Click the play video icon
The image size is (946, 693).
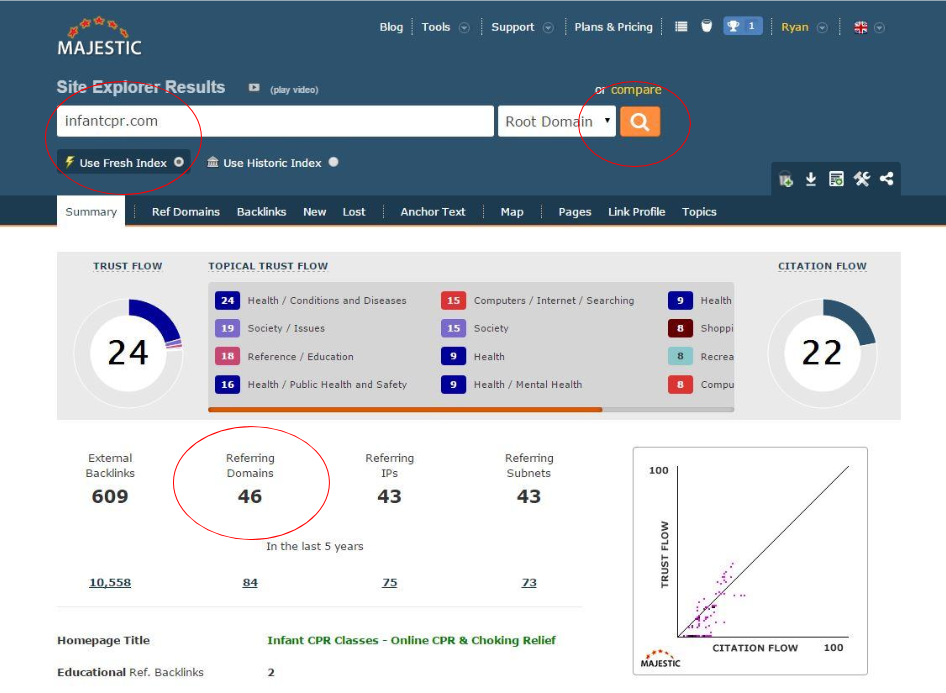254,88
